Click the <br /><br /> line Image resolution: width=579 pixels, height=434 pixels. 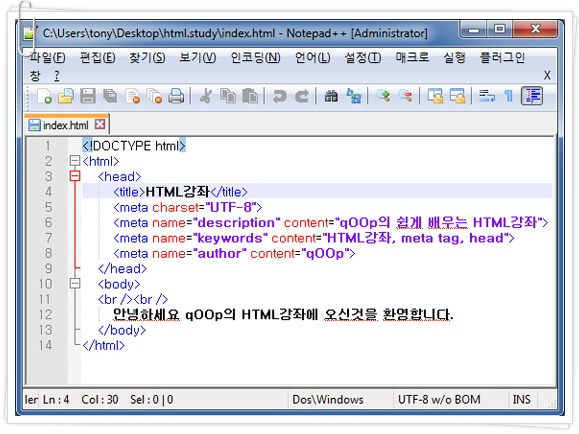[133, 299]
